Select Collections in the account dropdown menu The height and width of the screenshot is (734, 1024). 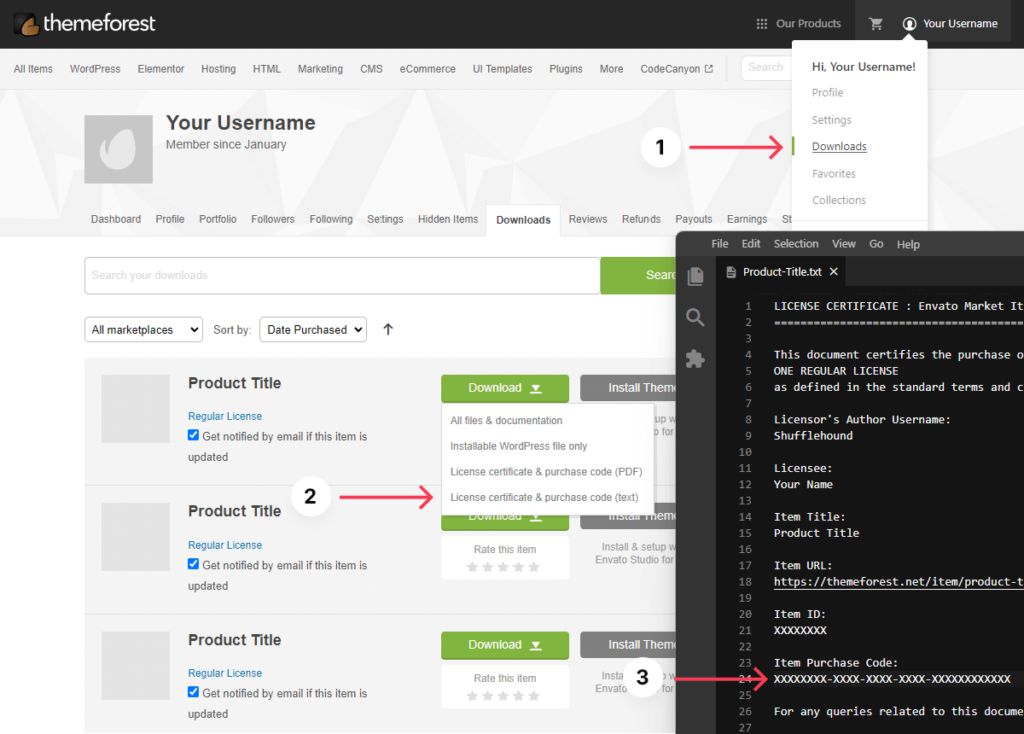click(839, 200)
